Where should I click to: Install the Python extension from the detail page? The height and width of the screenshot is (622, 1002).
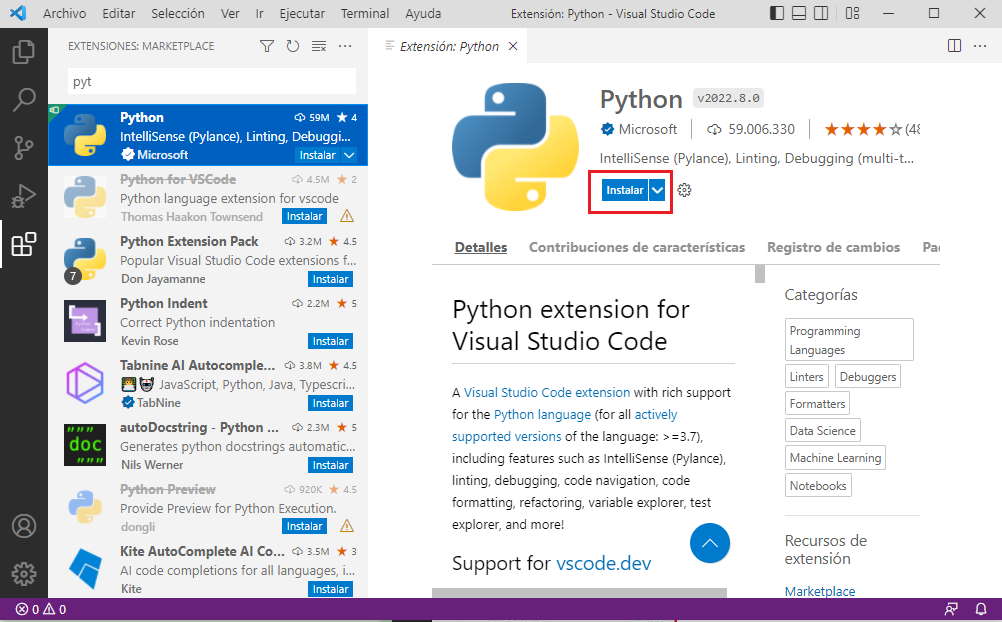pyautogui.click(x=624, y=190)
